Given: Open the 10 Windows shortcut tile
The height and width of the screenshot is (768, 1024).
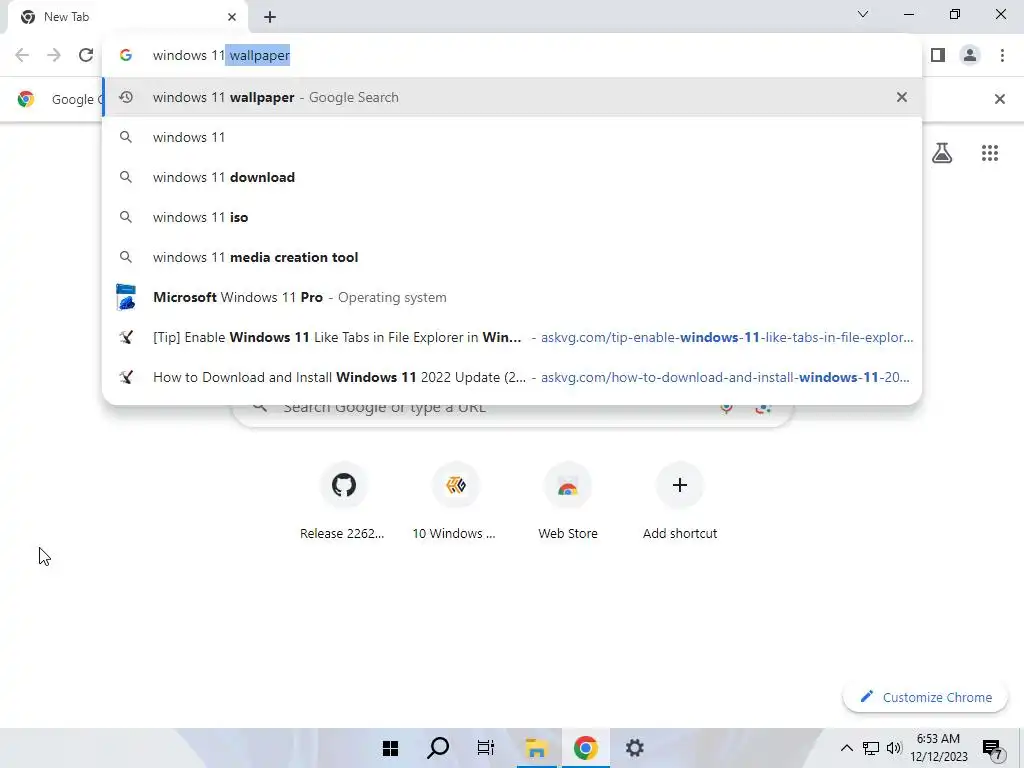Looking at the screenshot, I should coord(455,503).
